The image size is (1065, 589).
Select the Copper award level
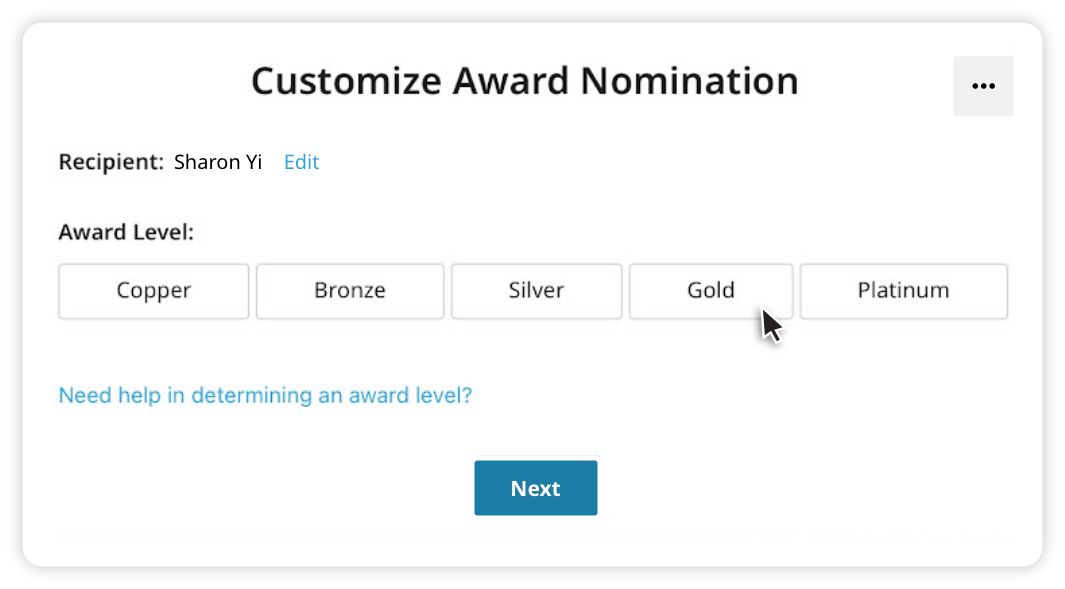click(153, 291)
